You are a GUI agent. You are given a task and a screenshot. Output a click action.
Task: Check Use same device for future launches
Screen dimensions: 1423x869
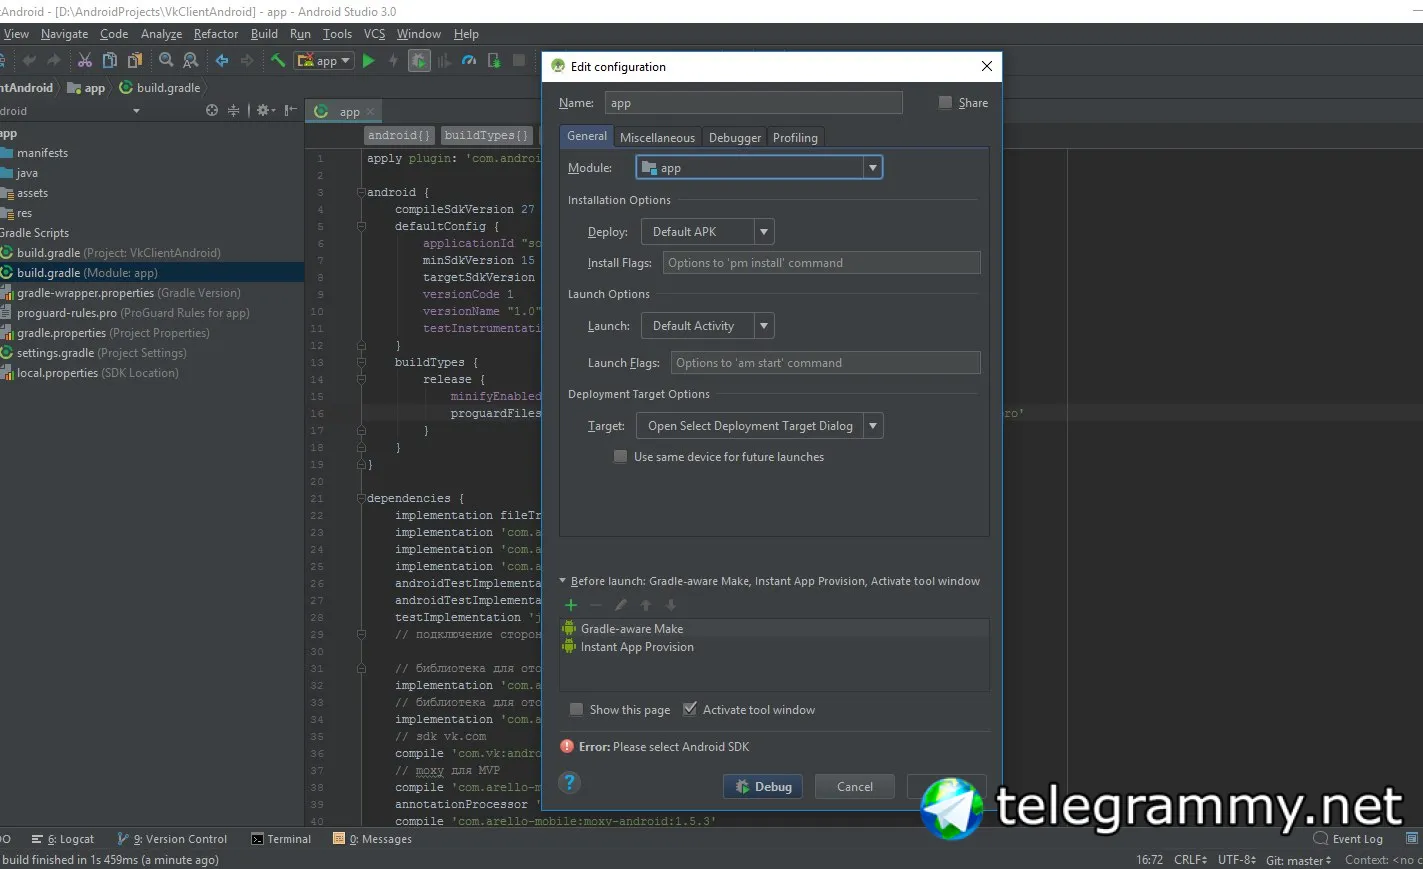[620, 457]
